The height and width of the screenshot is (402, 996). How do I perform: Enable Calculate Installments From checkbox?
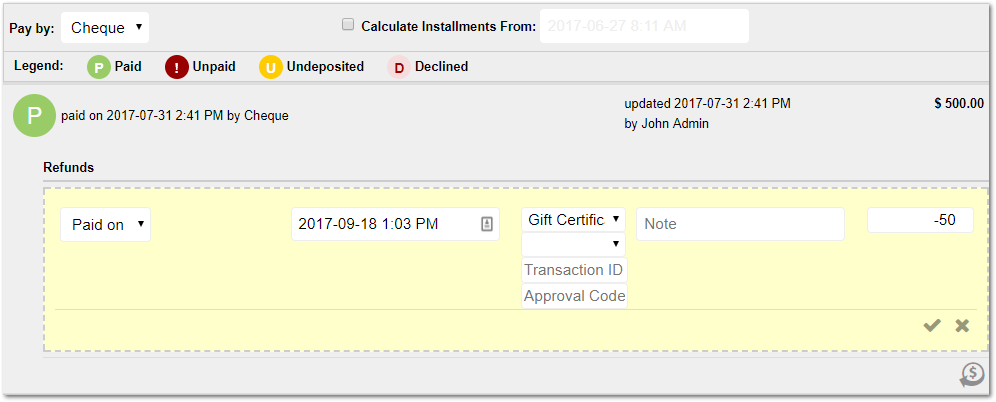click(x=348, y=25)
